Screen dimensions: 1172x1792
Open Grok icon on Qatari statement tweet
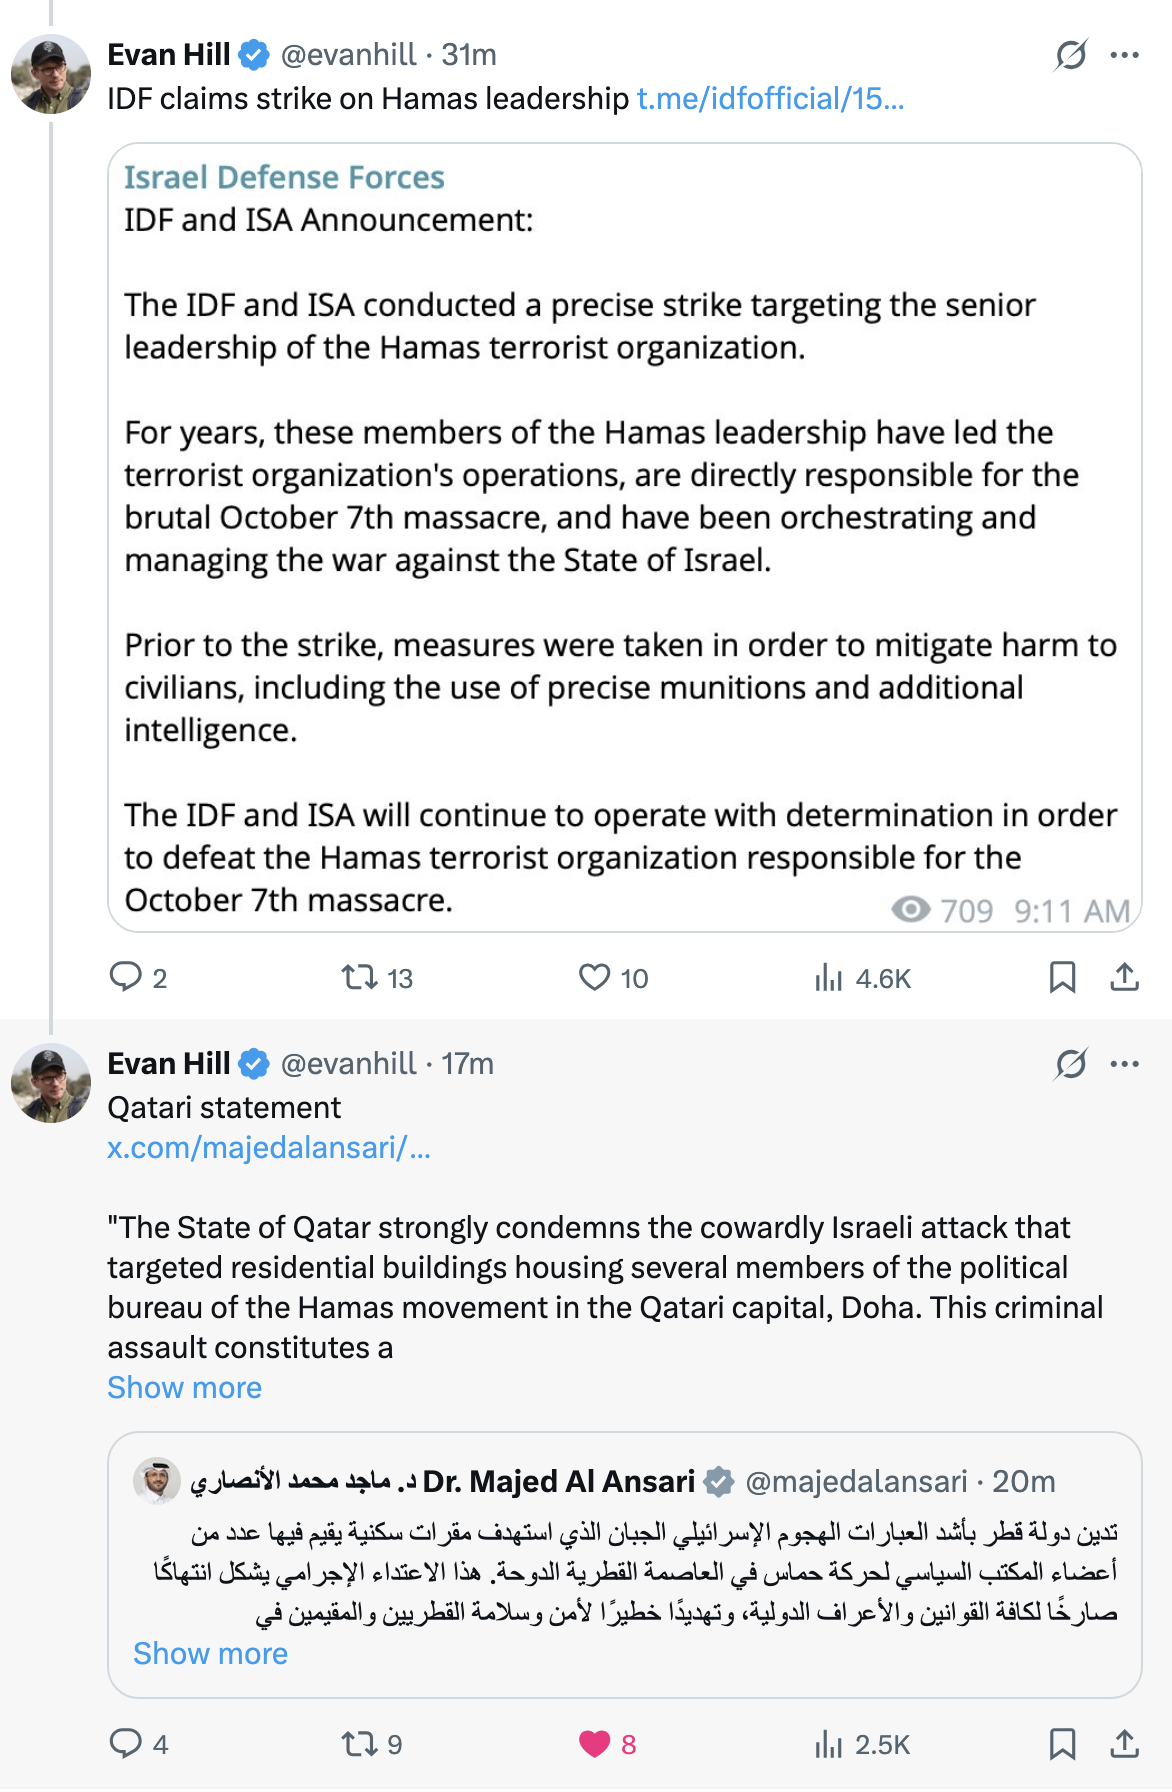1071,1064
